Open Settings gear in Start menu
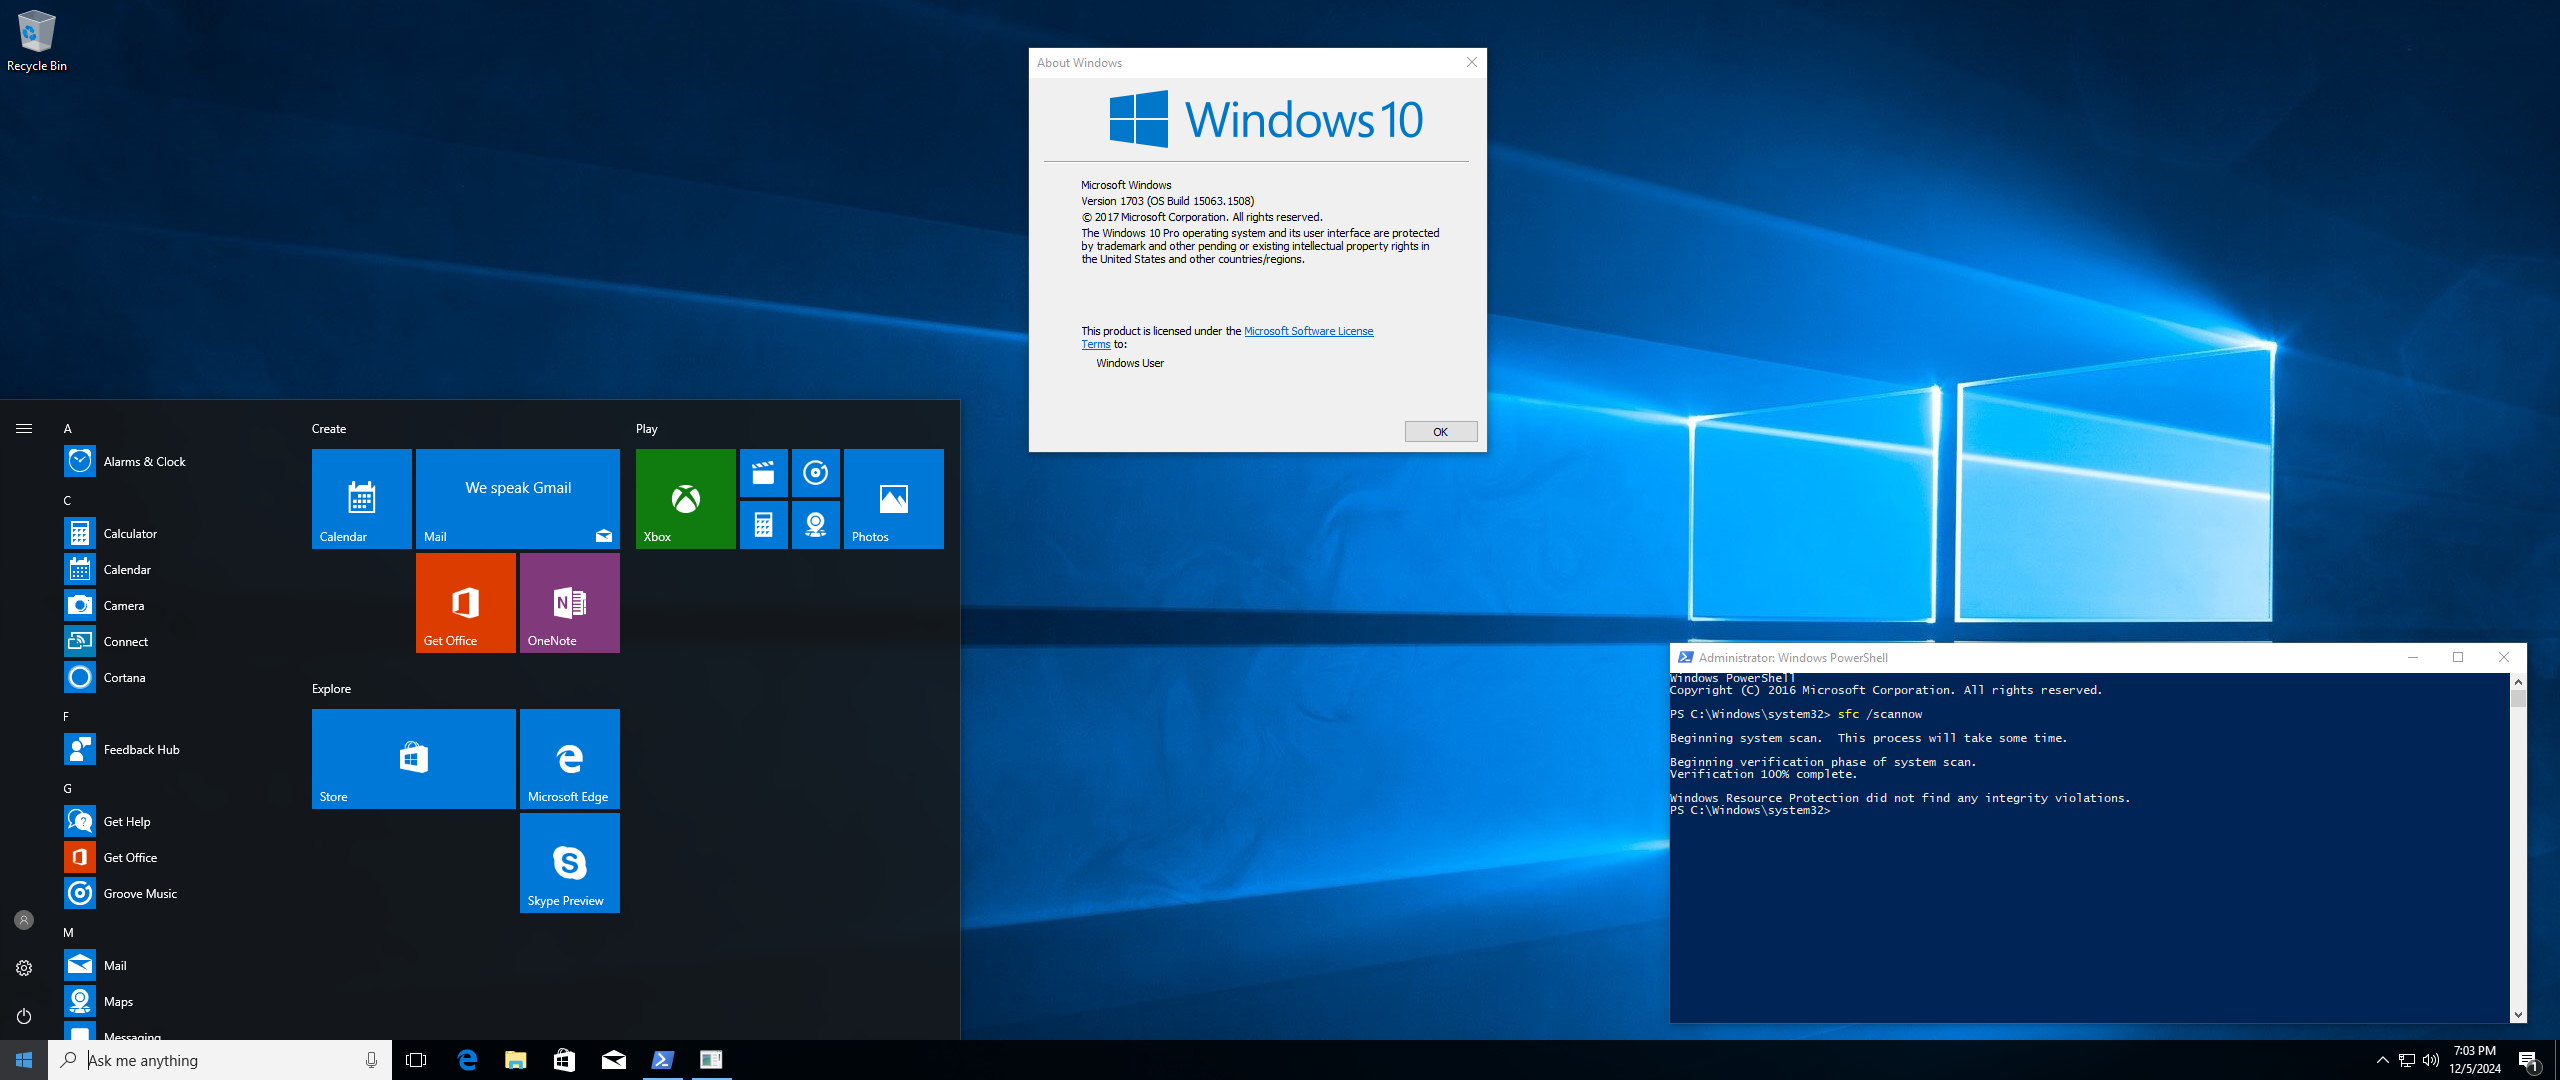Screen dimensions: 2560x1080 click(x=24, y=968)
